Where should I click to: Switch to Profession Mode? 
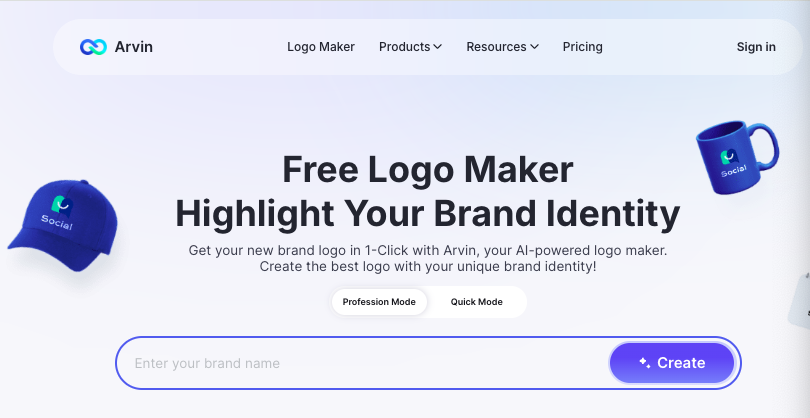click(379, 302)
